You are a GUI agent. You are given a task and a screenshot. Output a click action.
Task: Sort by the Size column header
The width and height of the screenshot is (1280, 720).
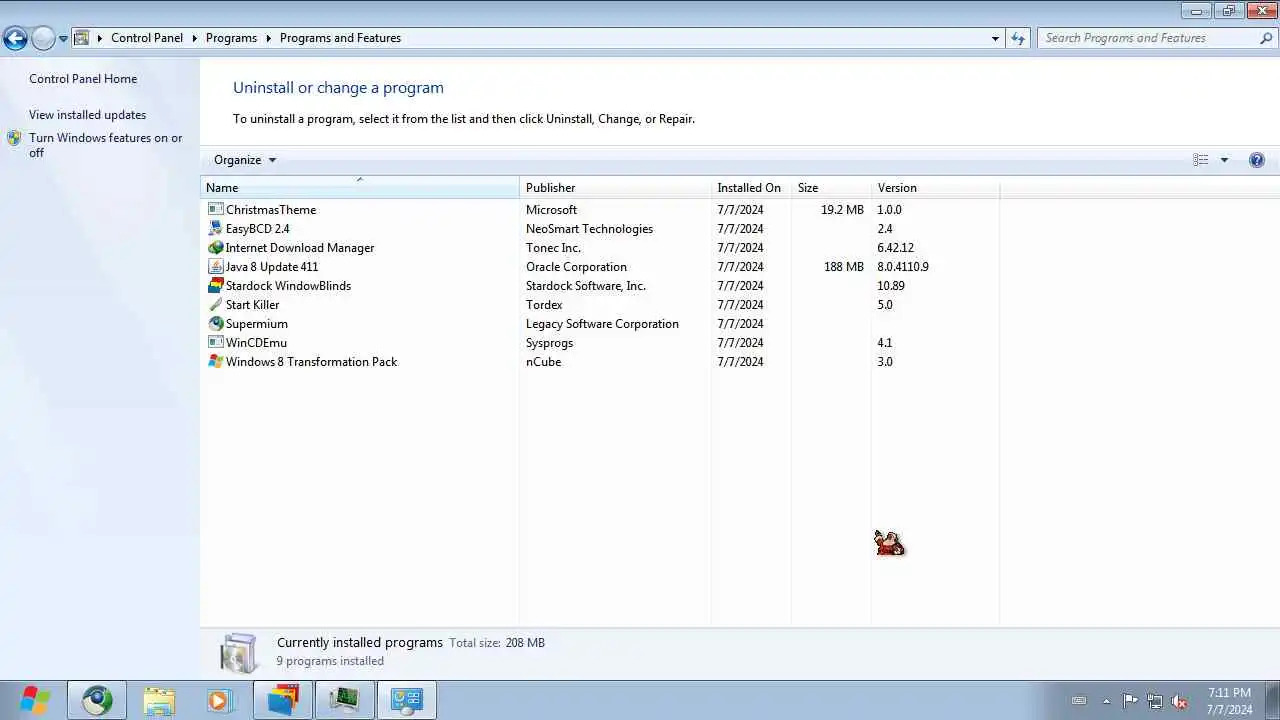831,188
